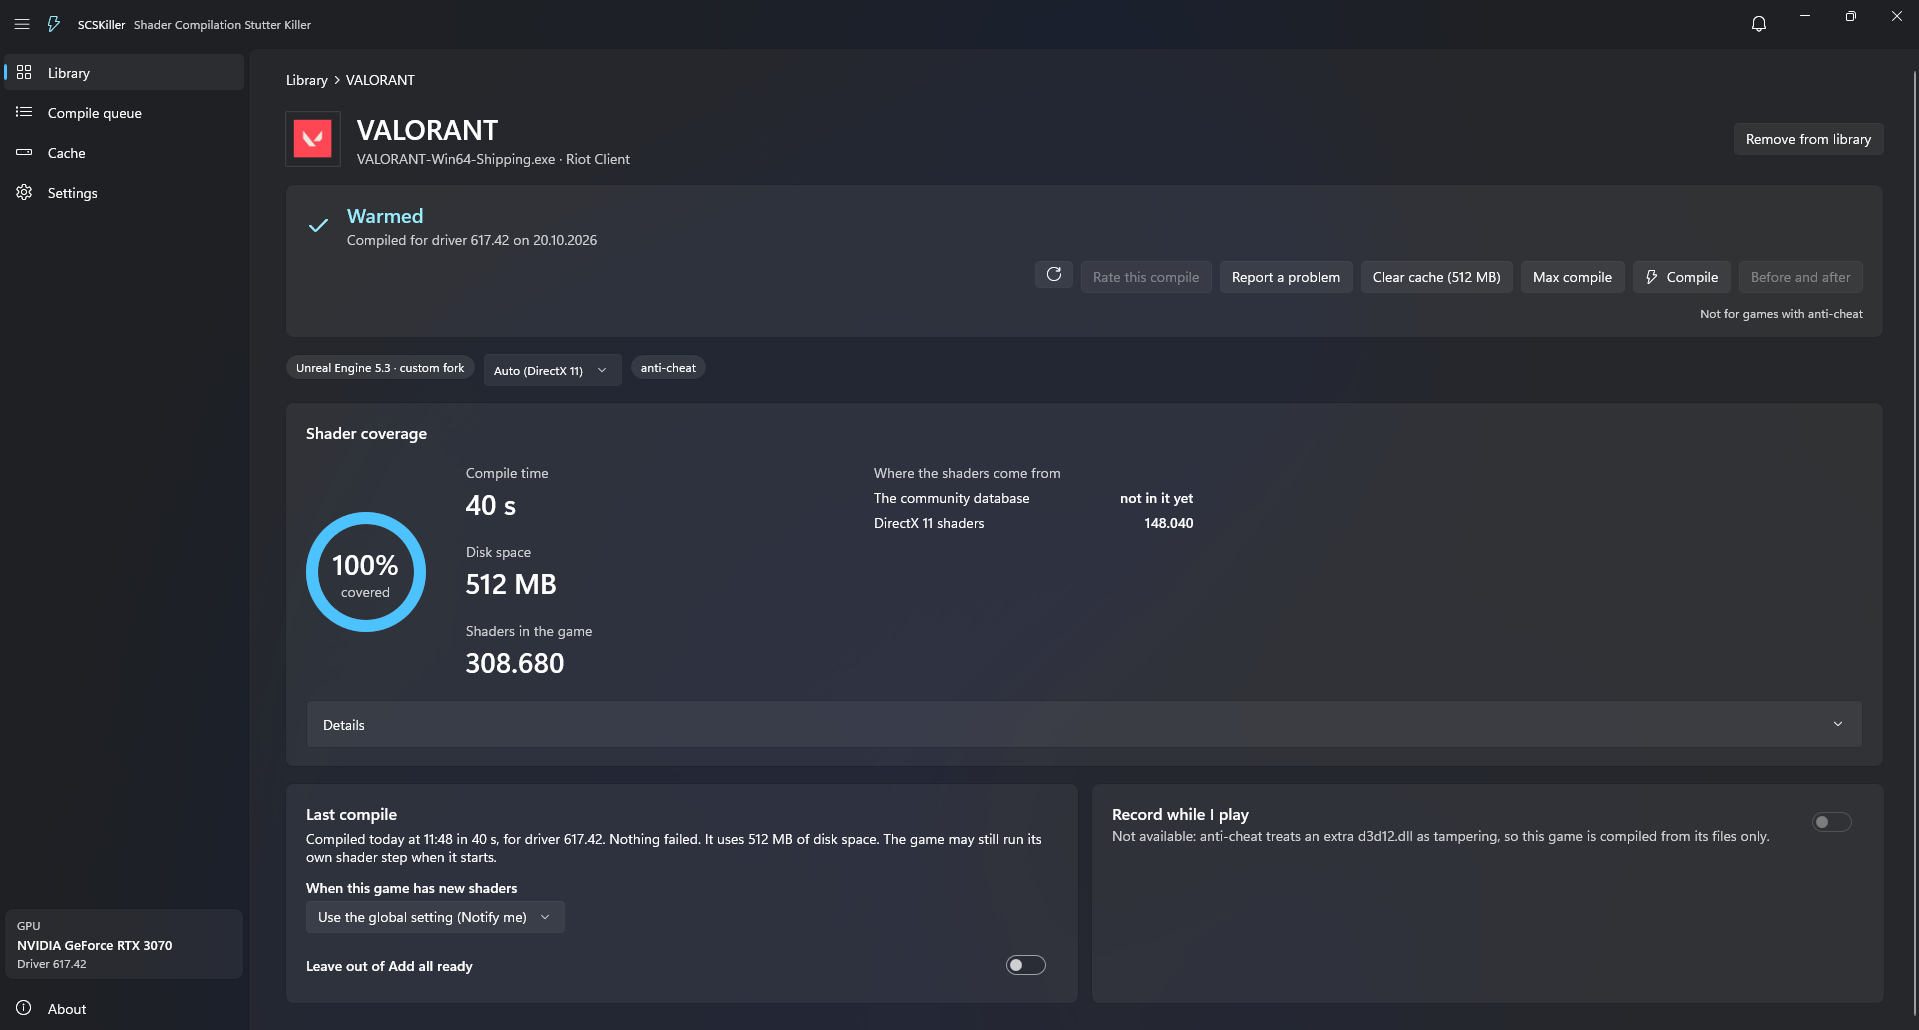This screenshot has height=1030, width=1919.
Task: Start a Max compile
Action: (x=1572, y=277)
